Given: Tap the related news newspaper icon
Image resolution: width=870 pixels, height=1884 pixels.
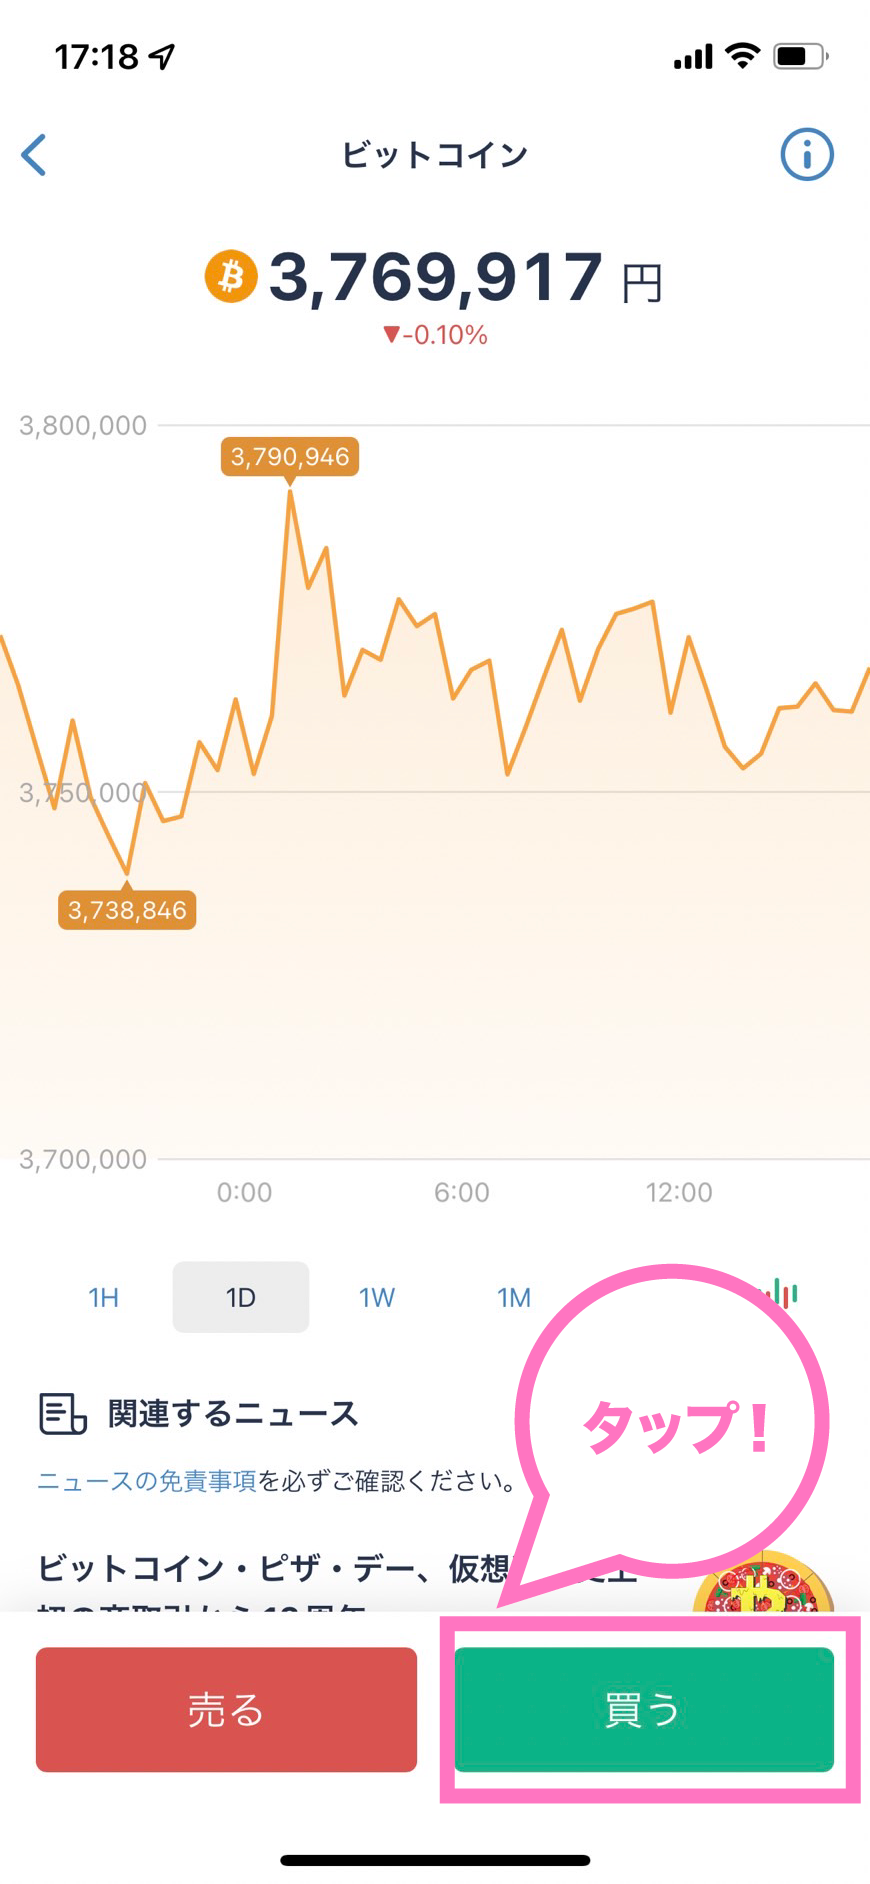Looking at the screenshot, I should click(x=62, y=1414).
